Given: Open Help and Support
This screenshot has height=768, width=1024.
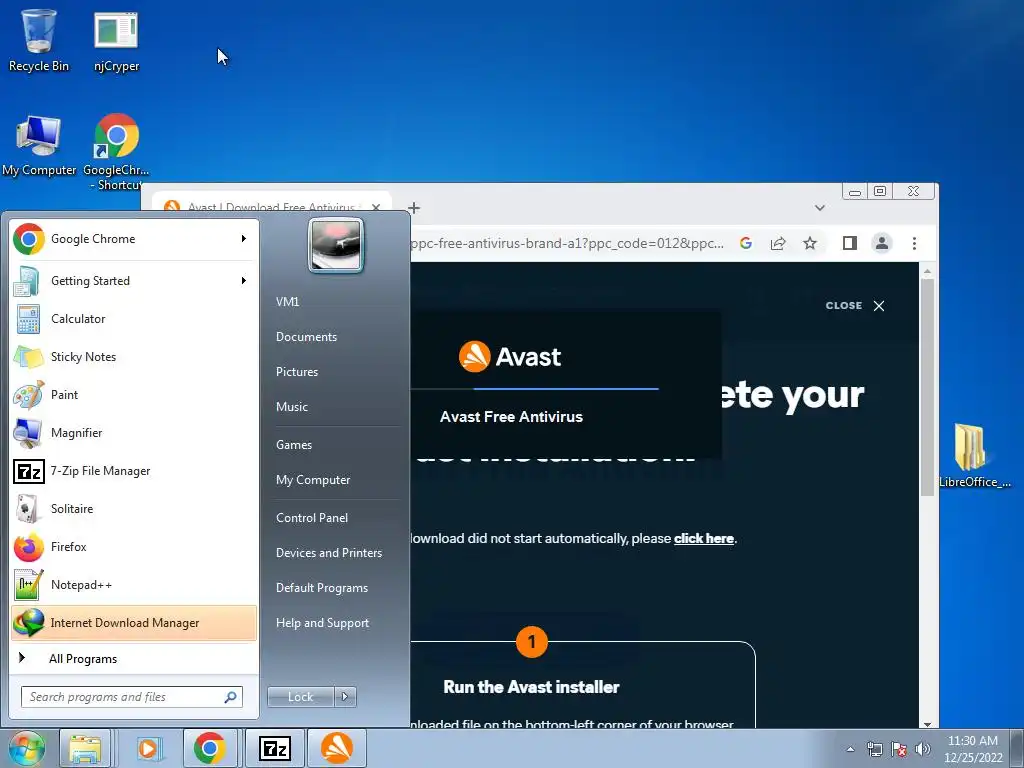Looking at the screenshot, I should point(322,623).
